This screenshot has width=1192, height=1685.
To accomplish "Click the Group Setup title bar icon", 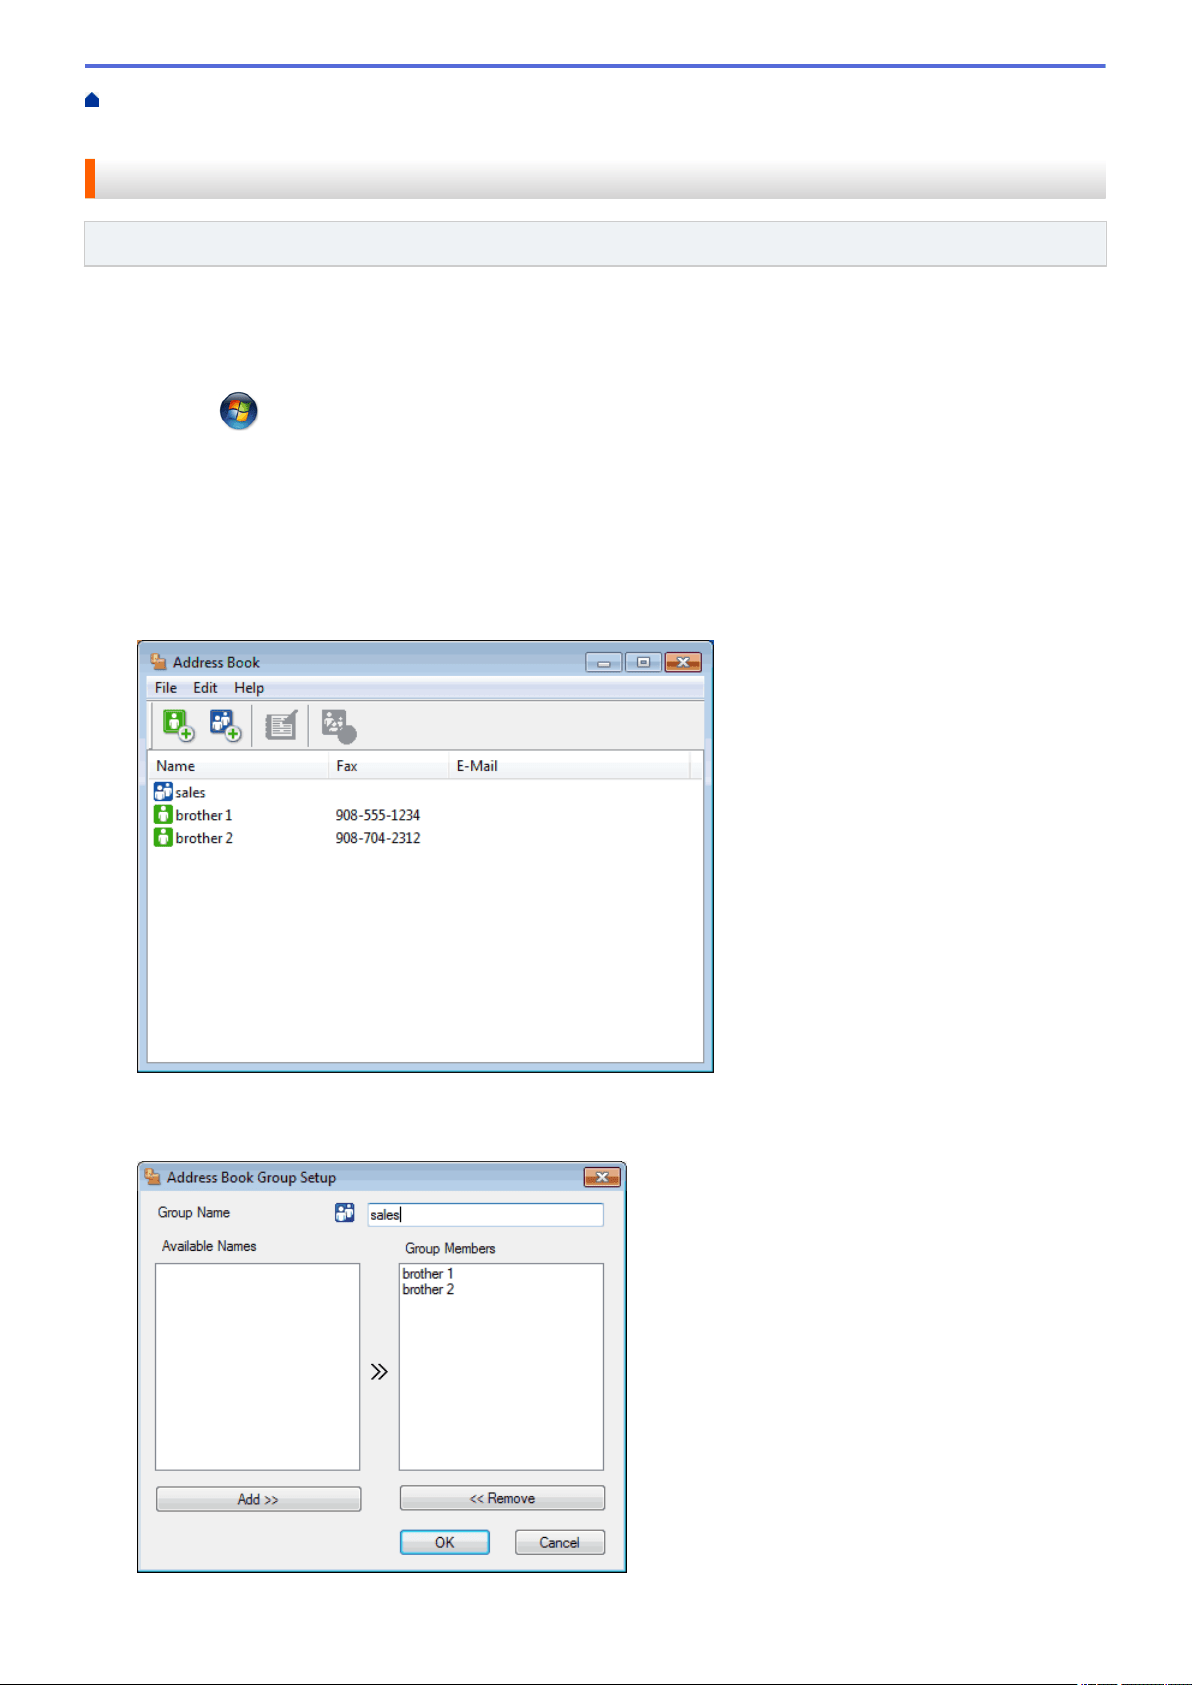I will tap(152, 1177).
